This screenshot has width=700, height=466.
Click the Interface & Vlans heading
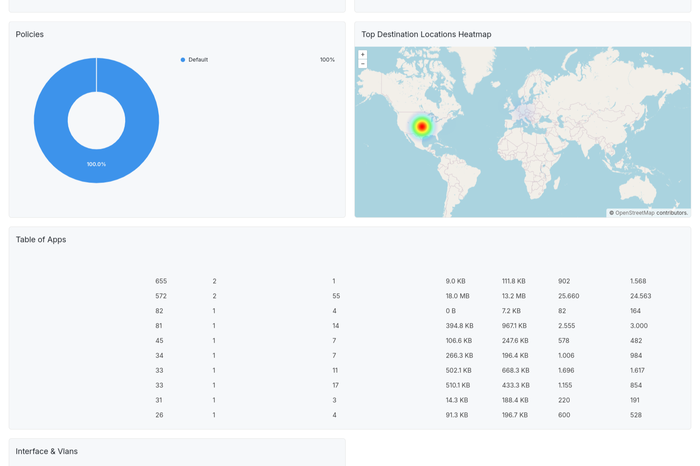coord(46,452)
